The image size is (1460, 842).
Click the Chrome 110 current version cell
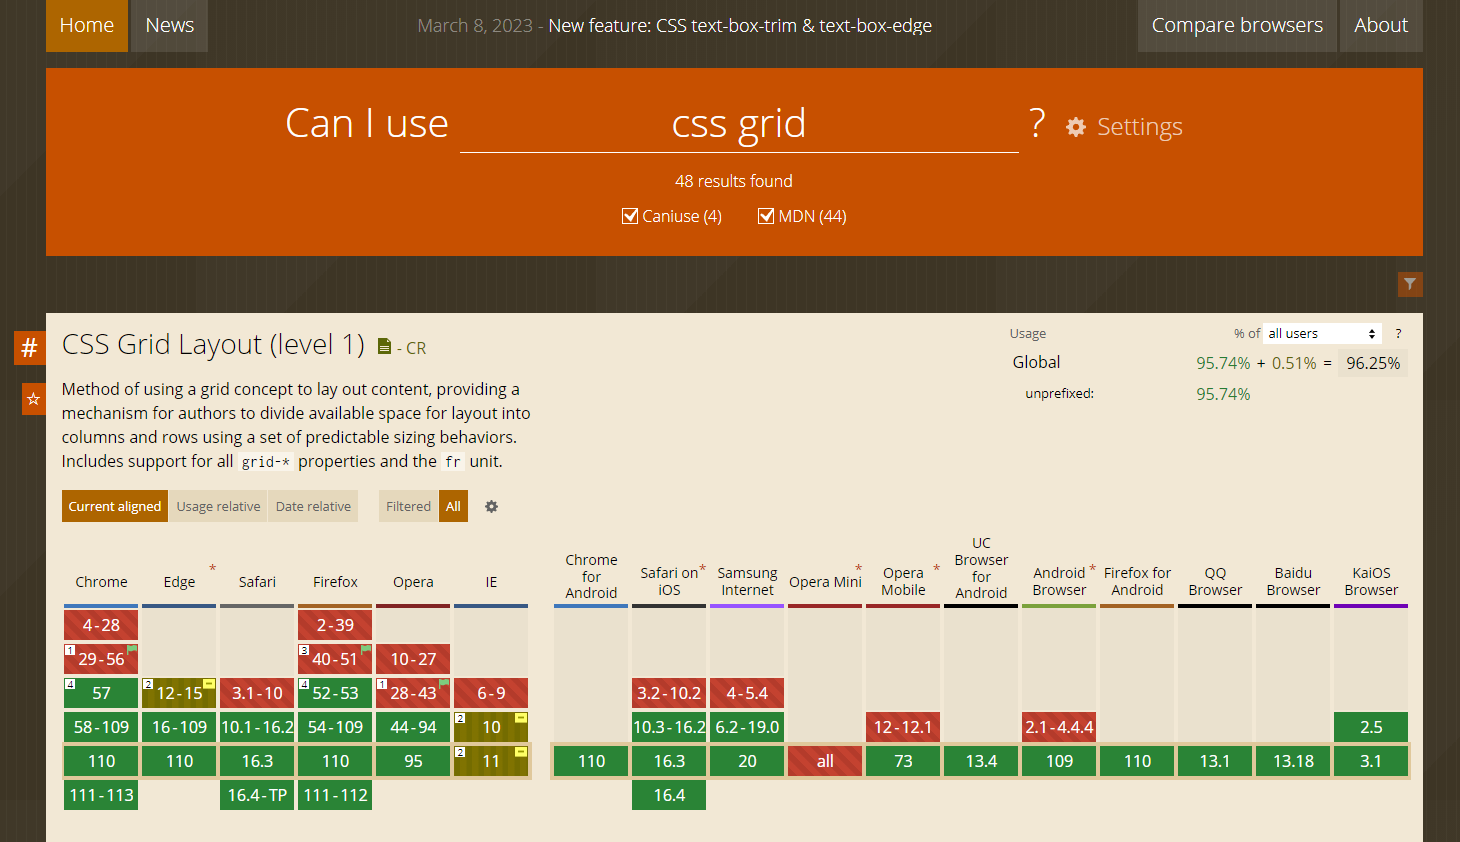tap(101, 761)
